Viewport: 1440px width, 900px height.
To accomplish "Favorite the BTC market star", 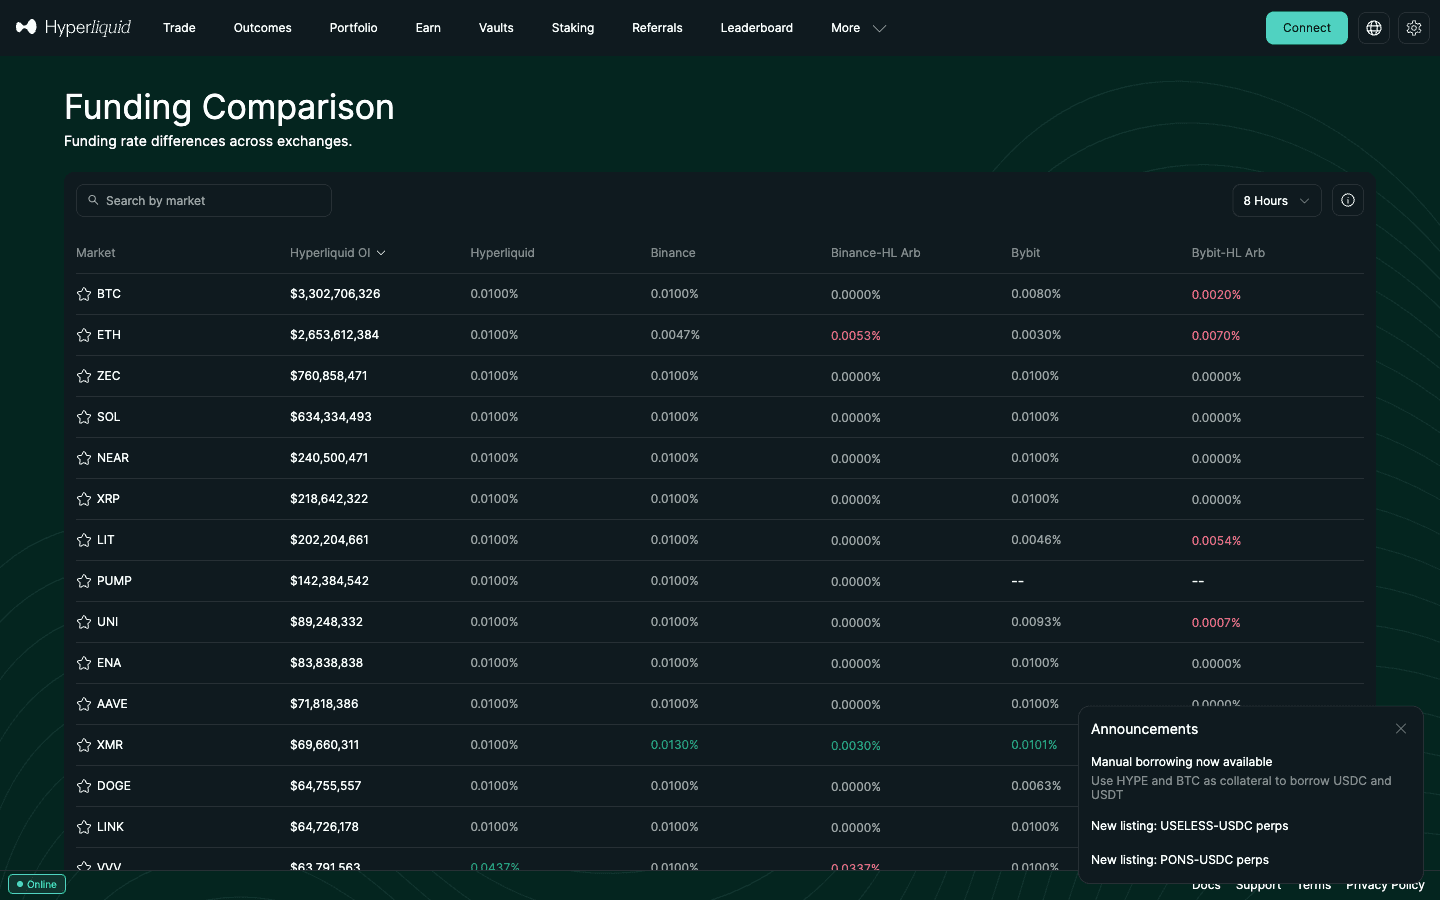I will pyautogui.click(x=84, y=294).
